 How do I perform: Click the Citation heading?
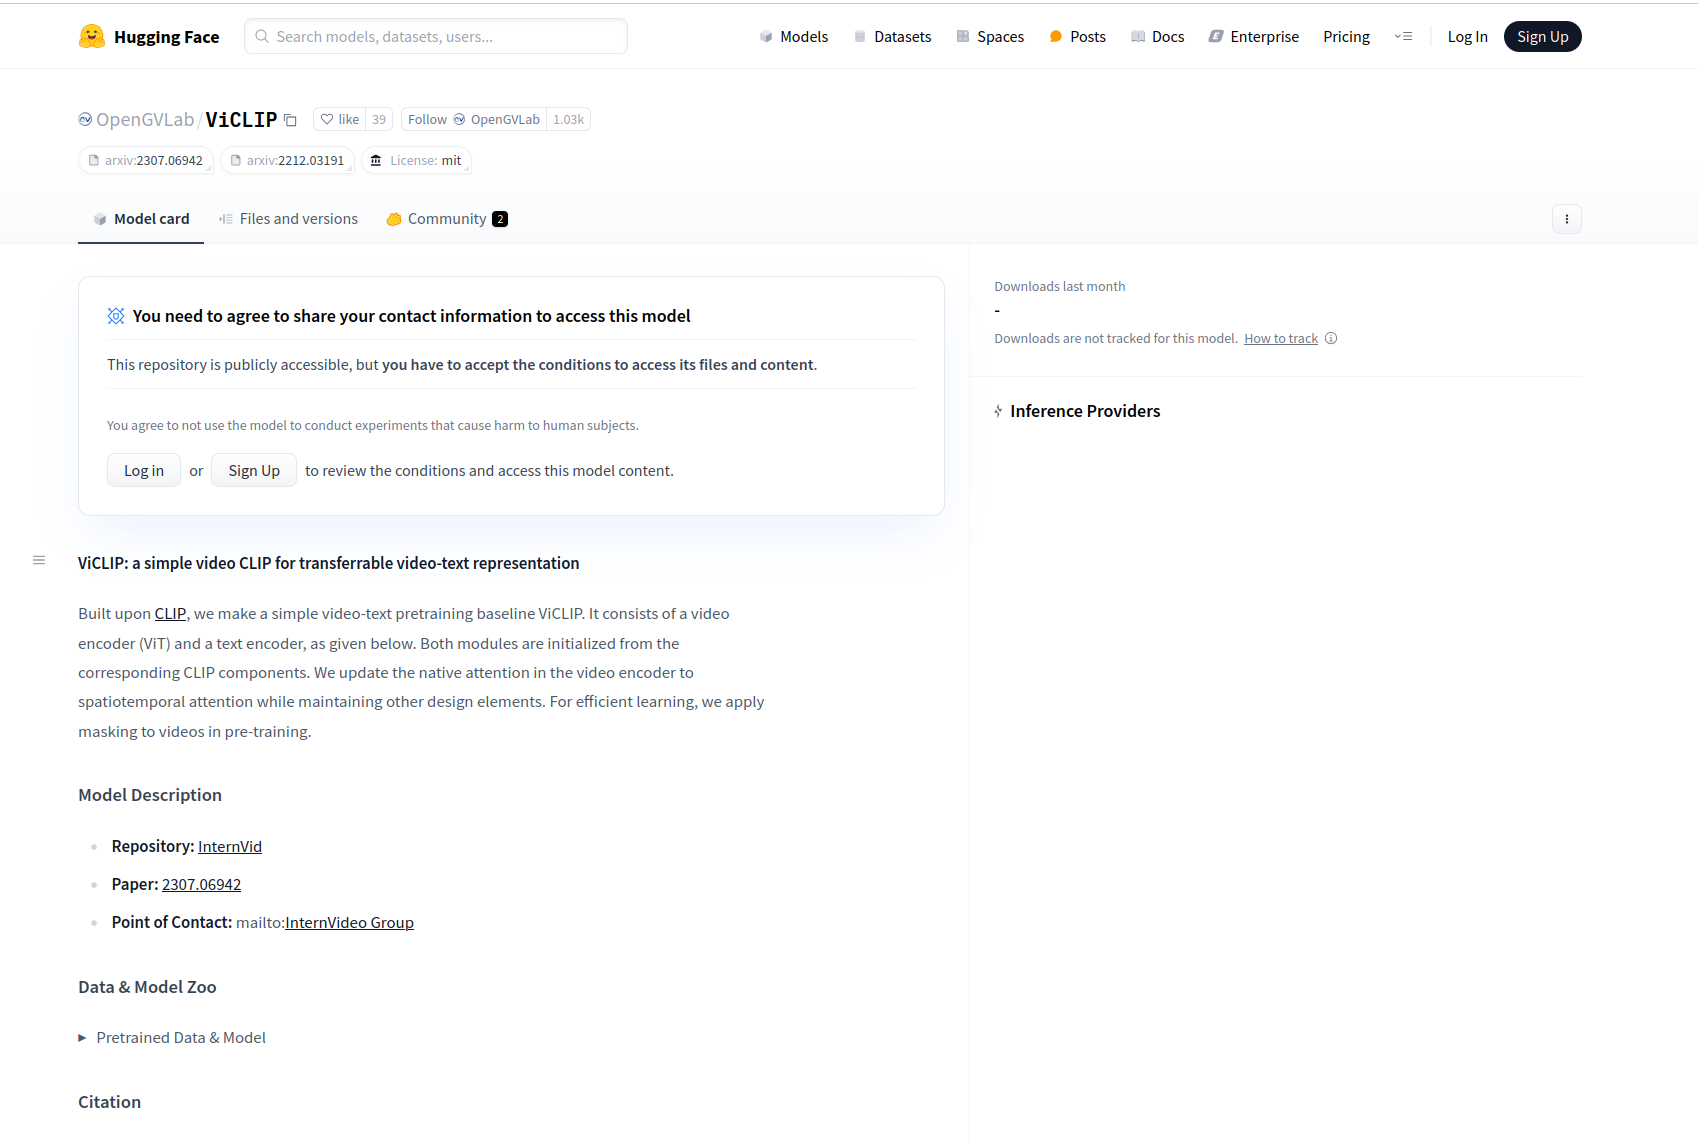(x=110, y=1102)
